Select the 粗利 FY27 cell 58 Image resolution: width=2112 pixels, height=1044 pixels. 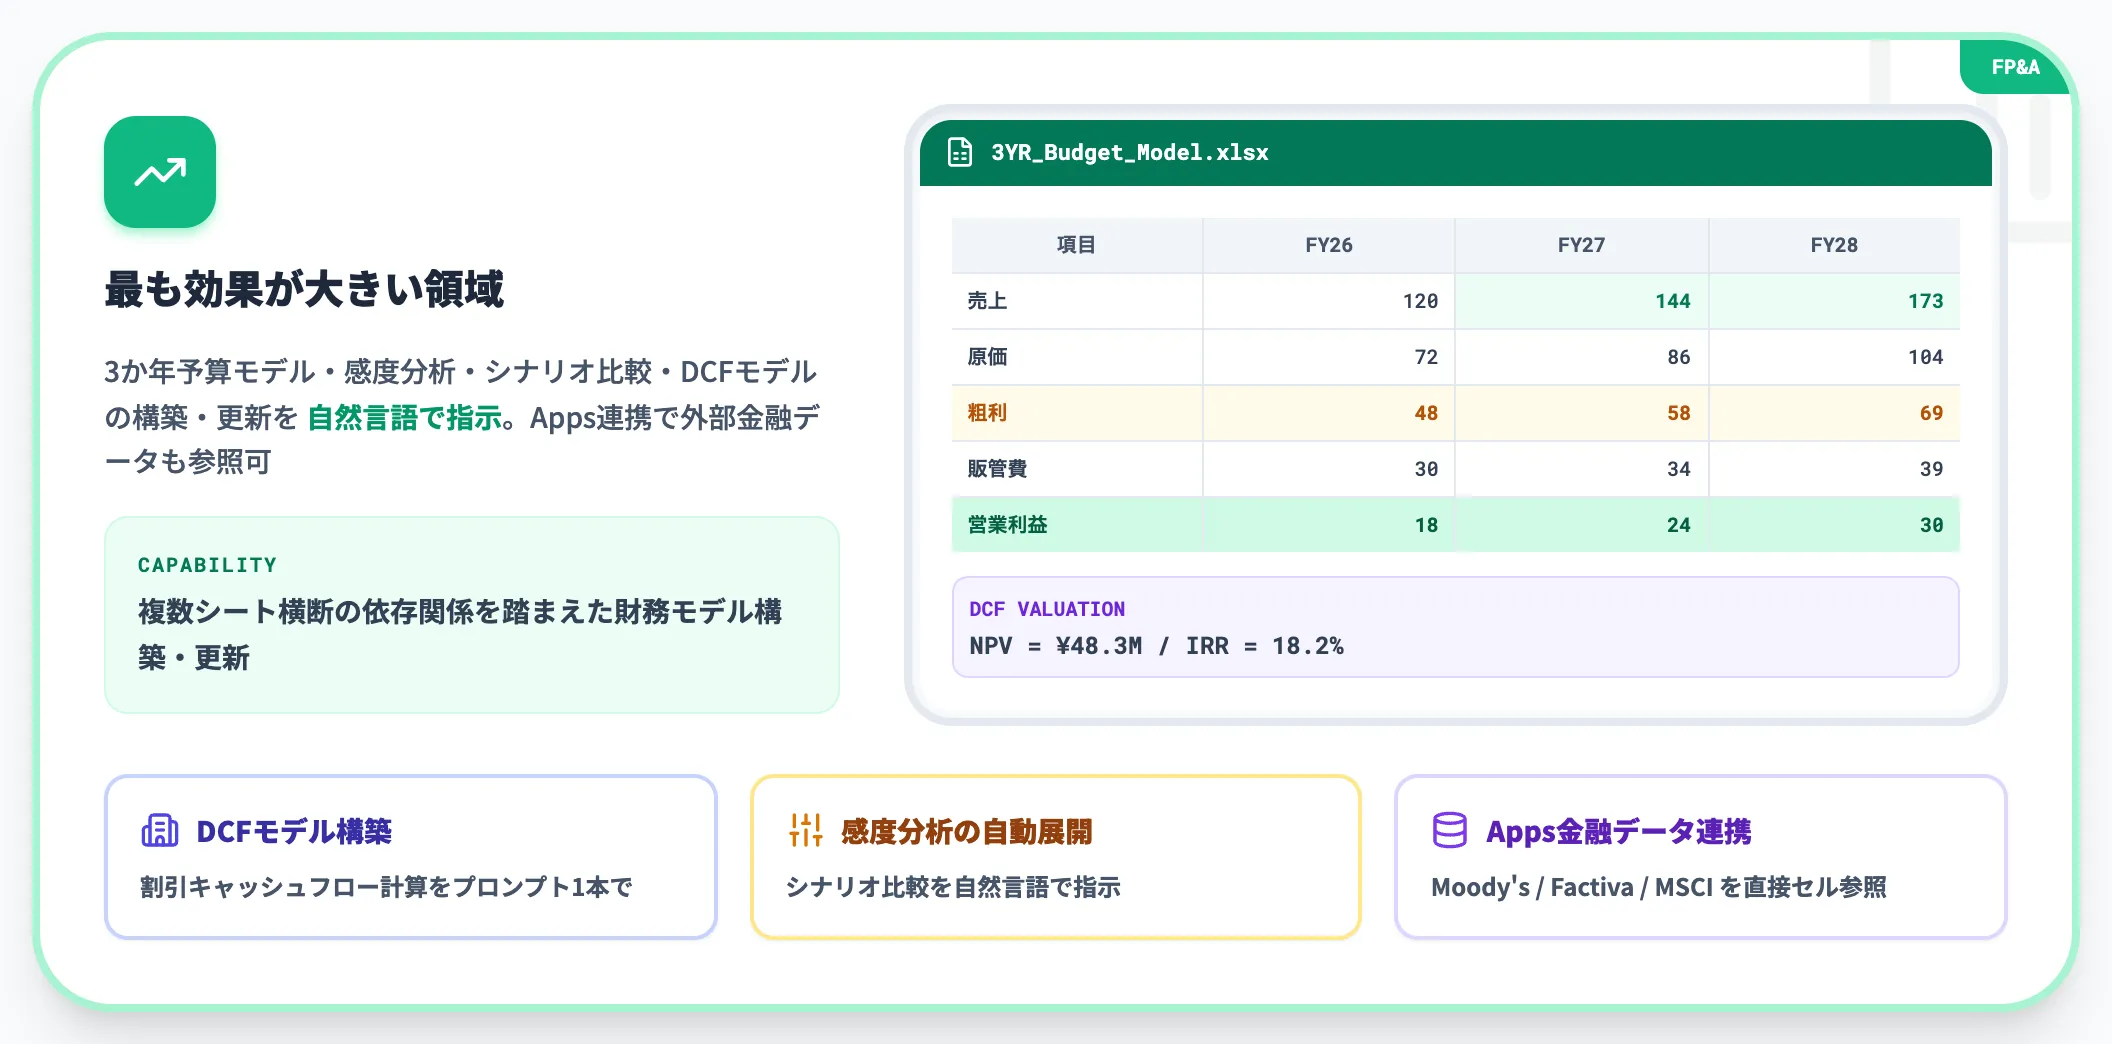point(1582,413)
